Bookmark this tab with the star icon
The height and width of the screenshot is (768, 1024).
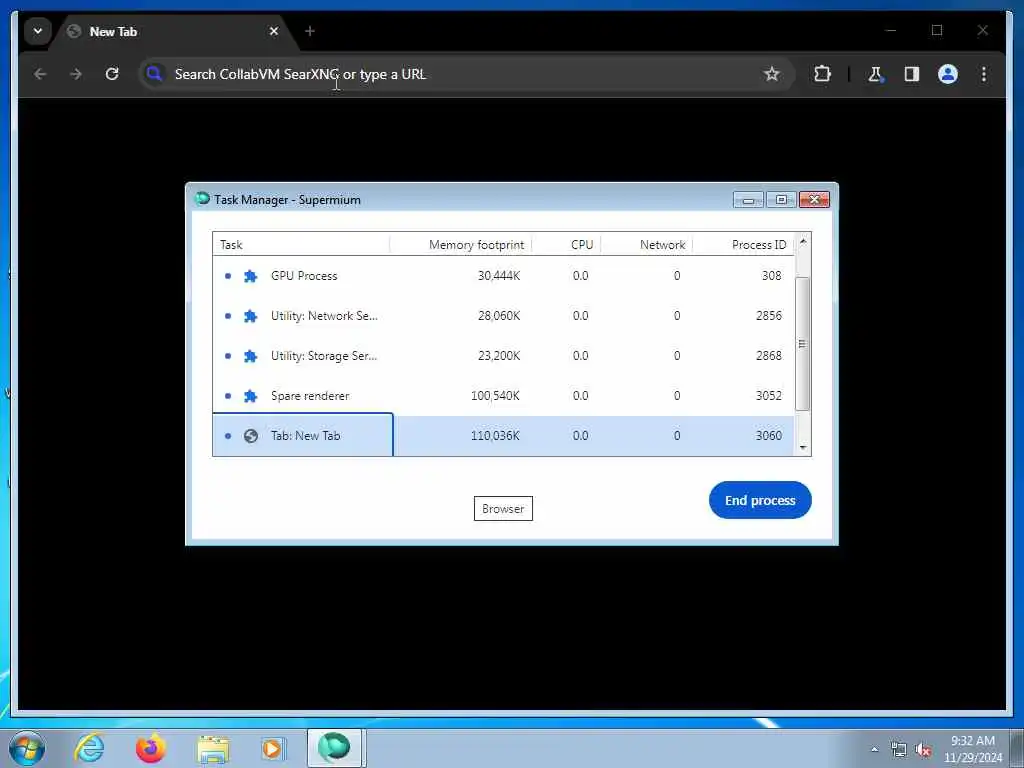(771, 74)
